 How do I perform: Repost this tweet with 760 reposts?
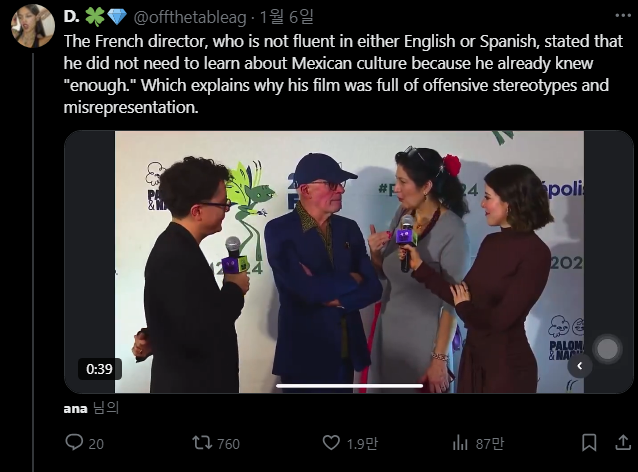coord(203,442)
